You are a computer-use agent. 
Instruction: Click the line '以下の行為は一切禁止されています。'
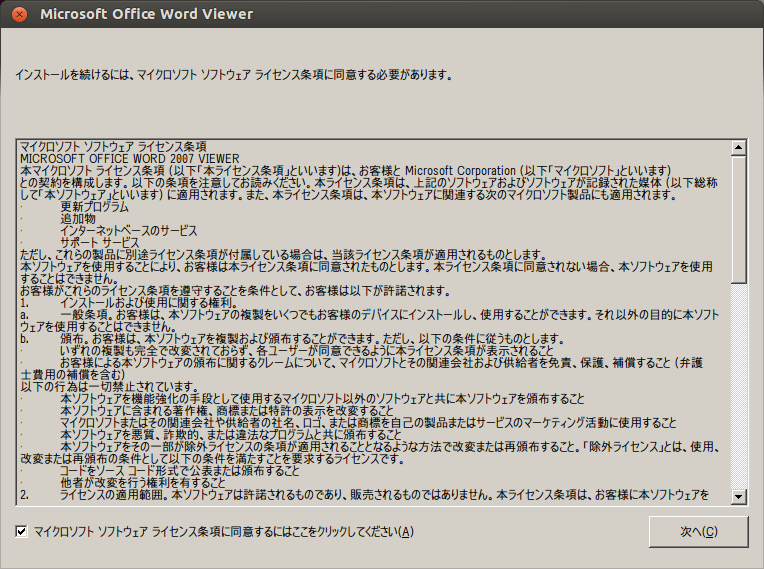pyautogui.click(x=110, y=387)
